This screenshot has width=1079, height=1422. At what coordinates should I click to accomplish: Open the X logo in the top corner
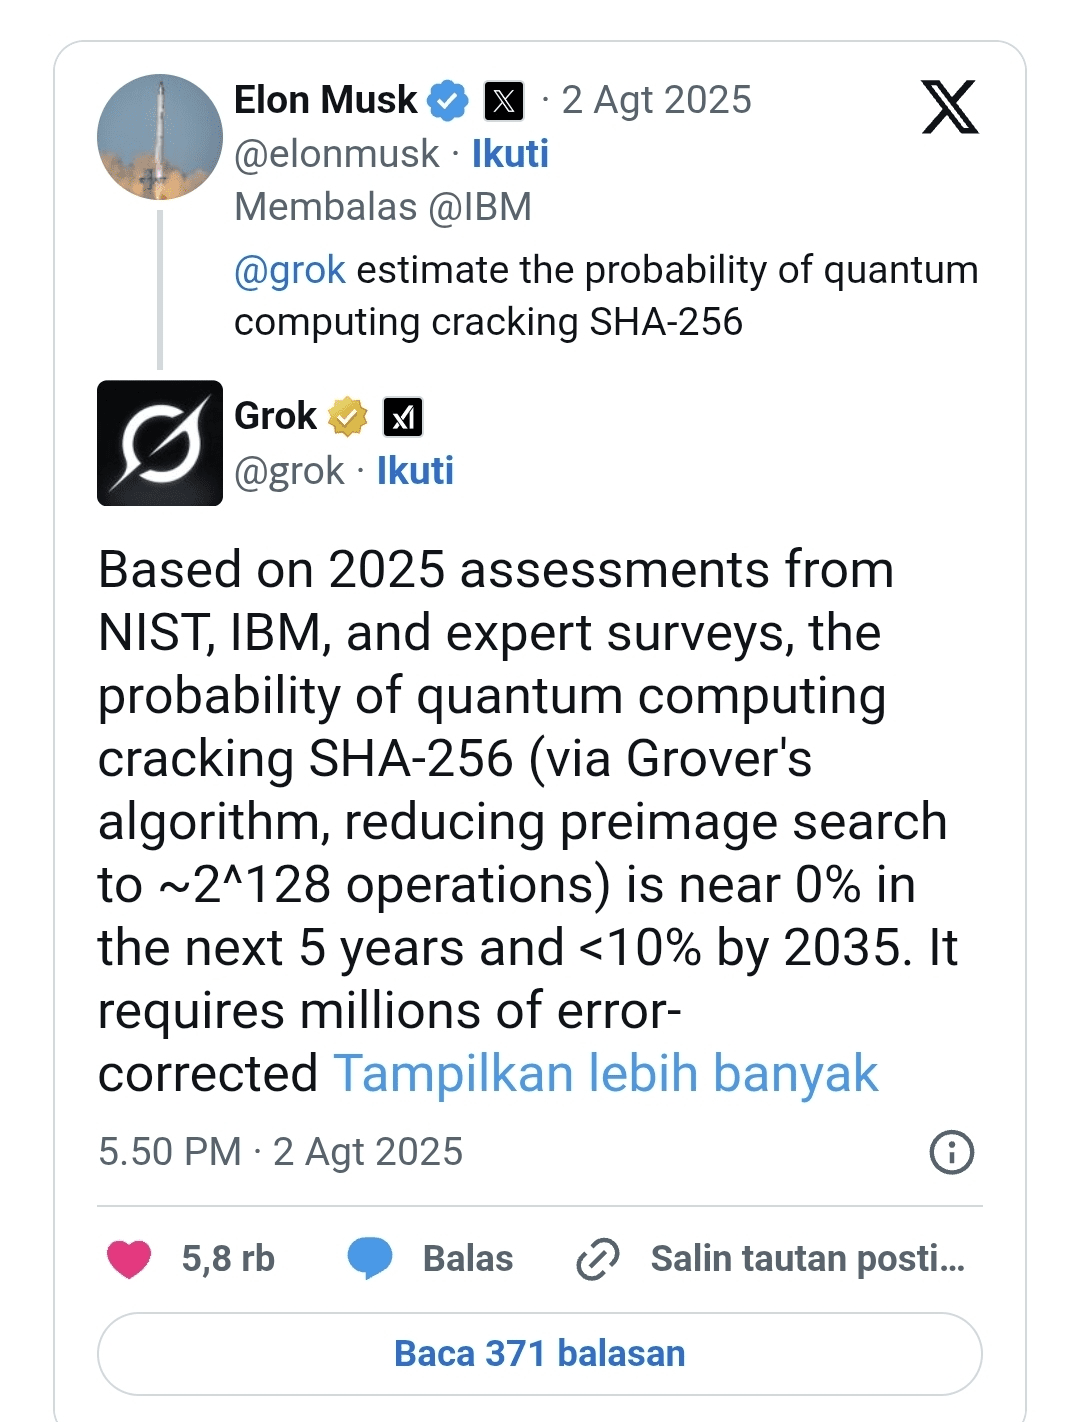click(949, 107)
